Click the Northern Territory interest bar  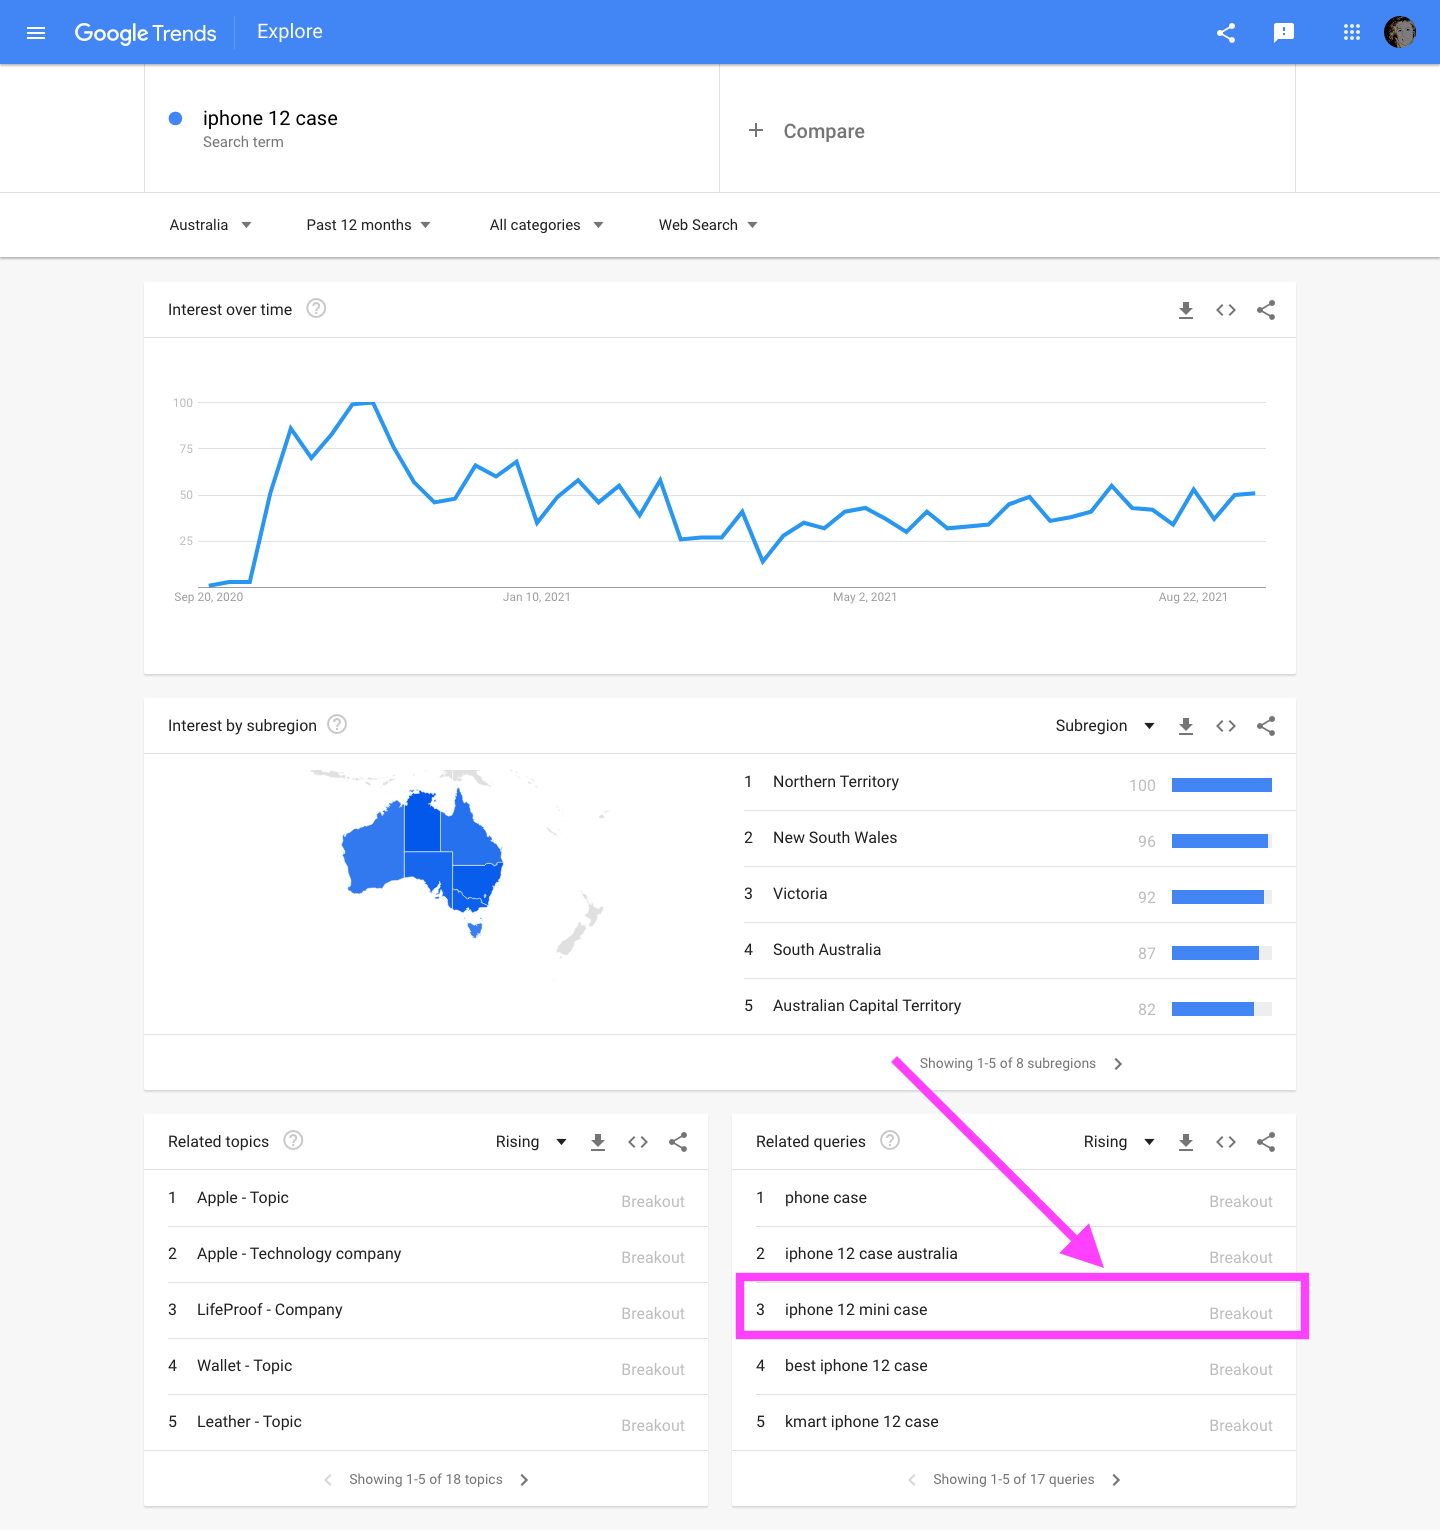[1222, 785]
